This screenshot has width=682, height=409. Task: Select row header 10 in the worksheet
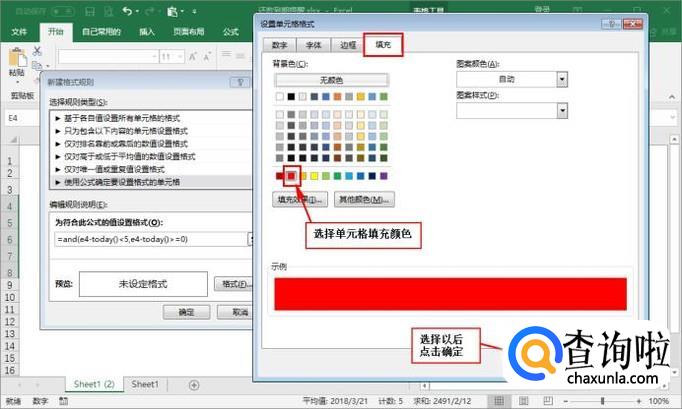click(x=10, y=298)
